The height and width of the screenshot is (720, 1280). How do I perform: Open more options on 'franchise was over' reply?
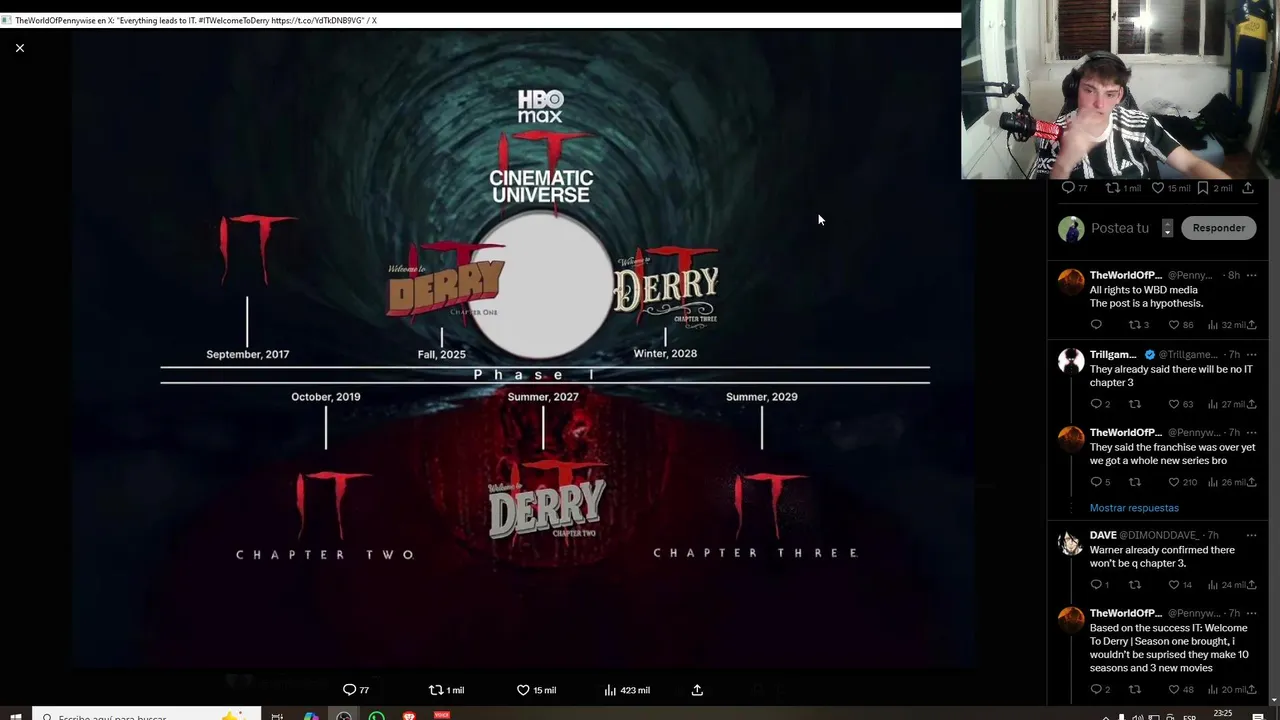[x=1251, y=433]
